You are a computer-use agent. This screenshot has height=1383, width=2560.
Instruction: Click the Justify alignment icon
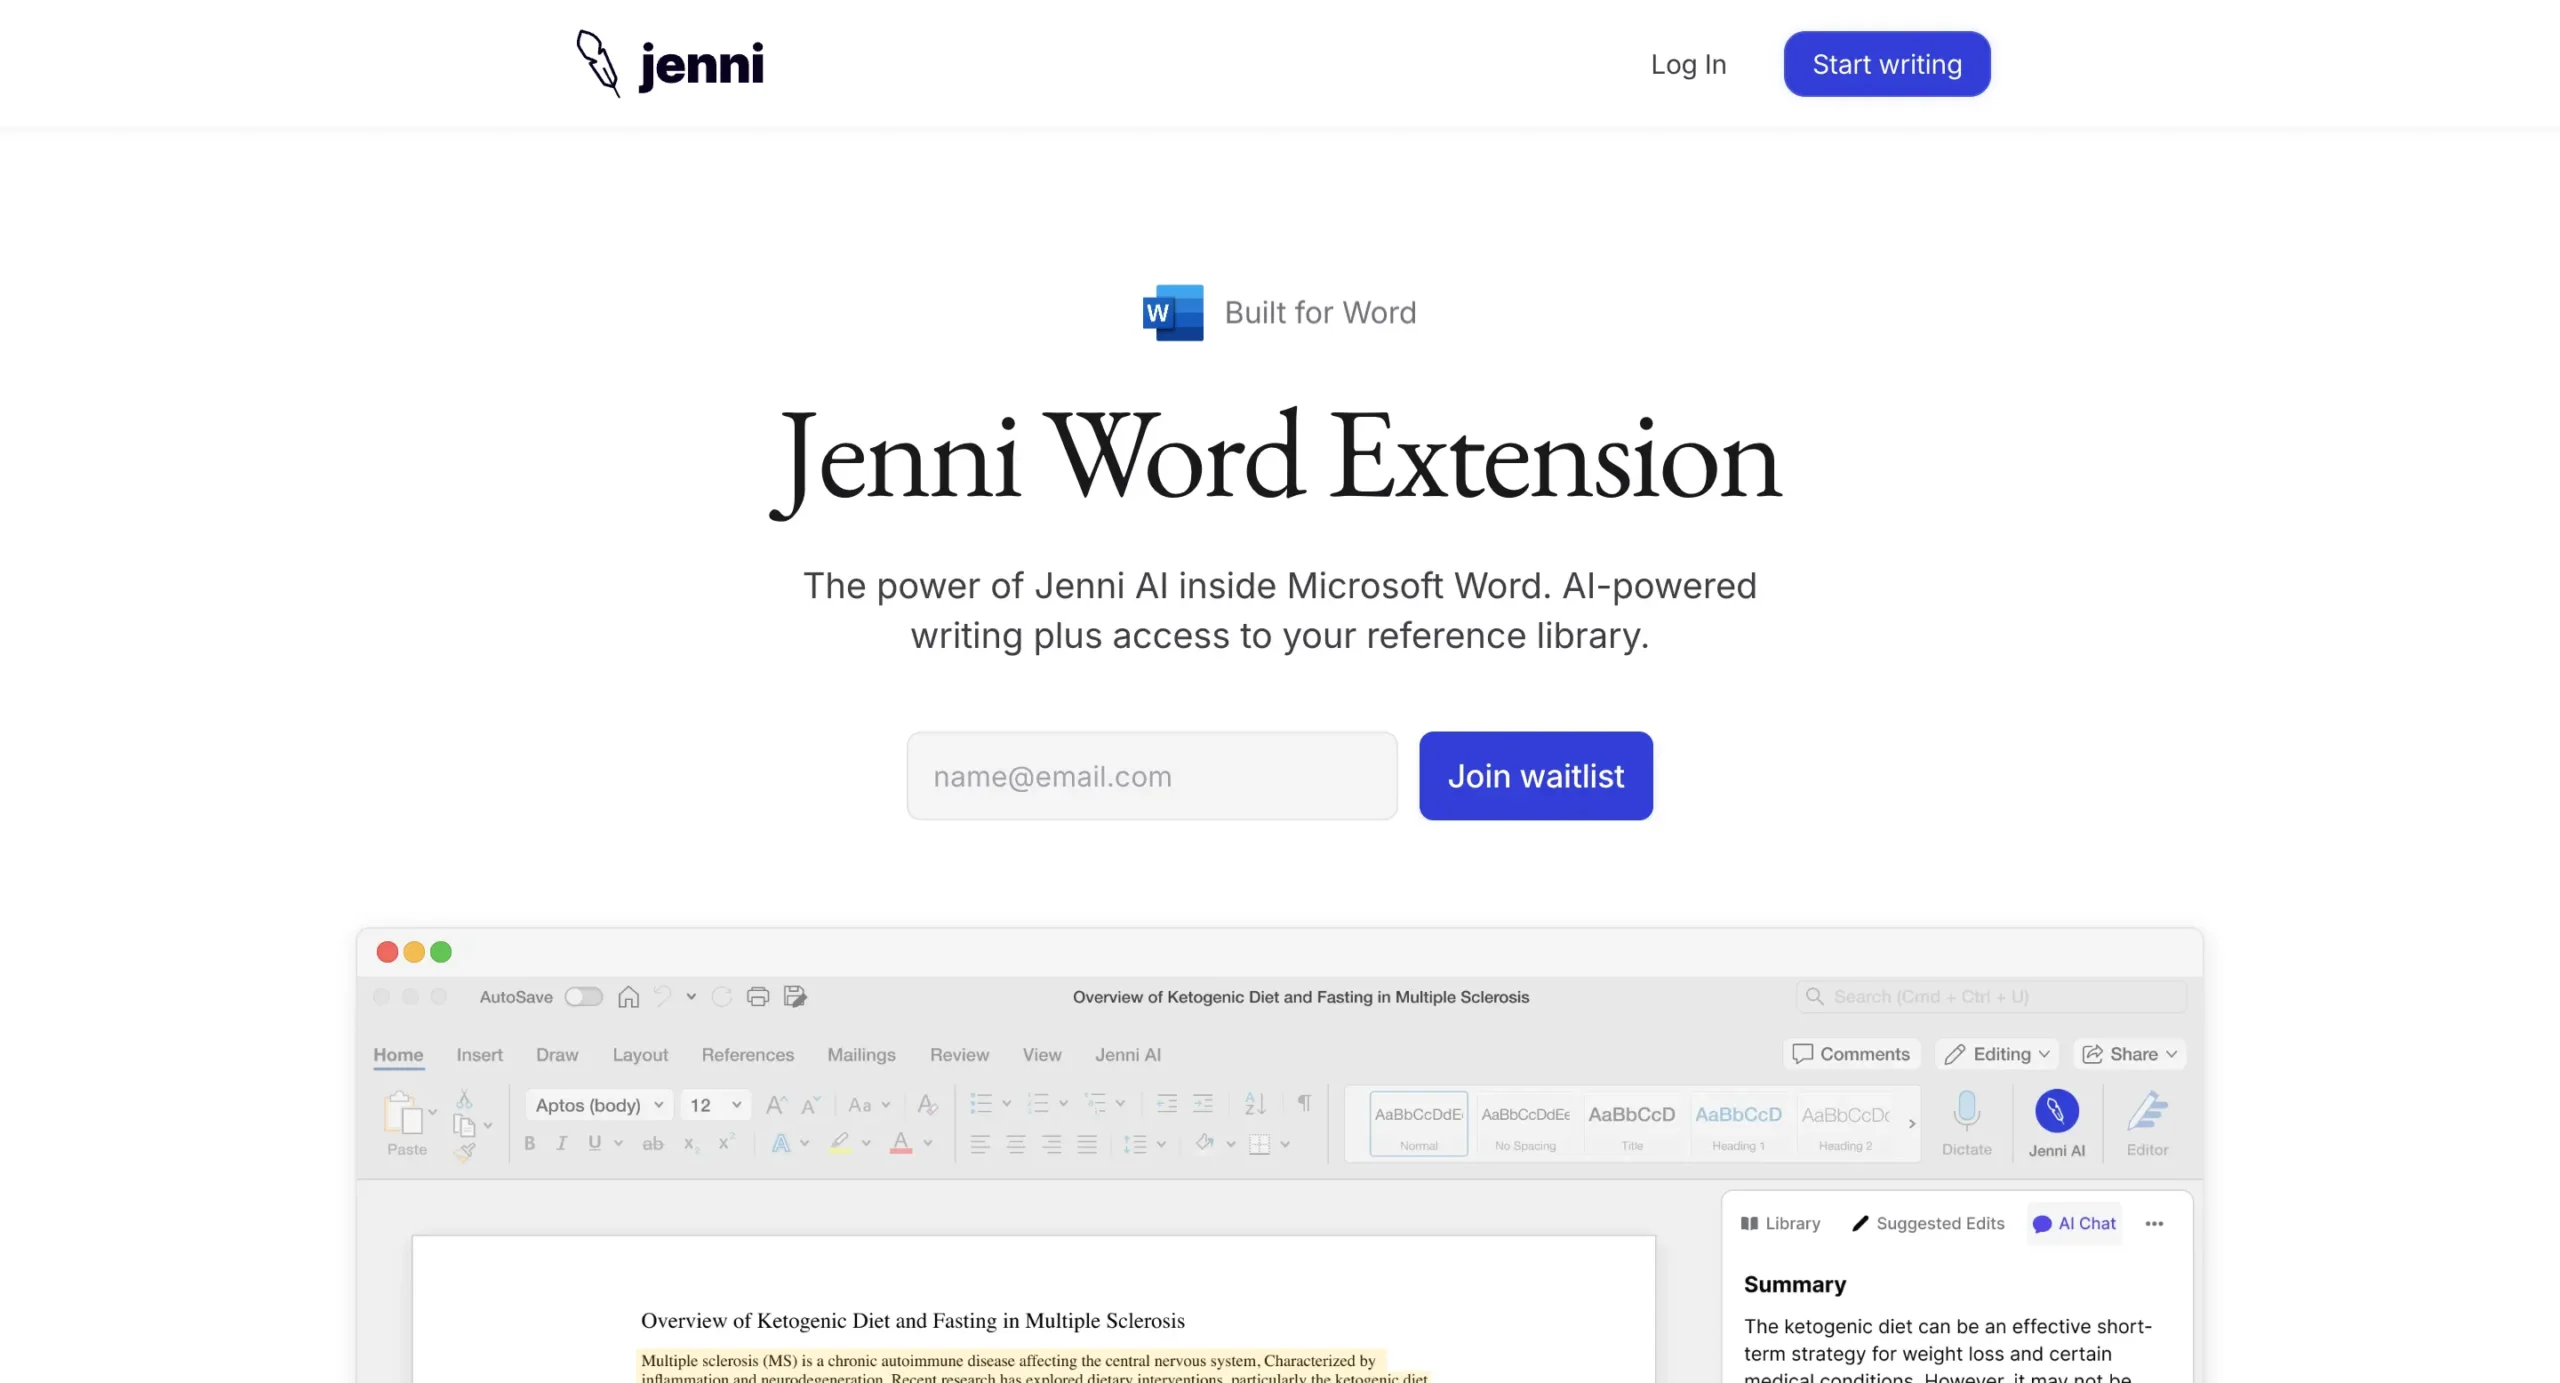(x=1088, y=1144)
